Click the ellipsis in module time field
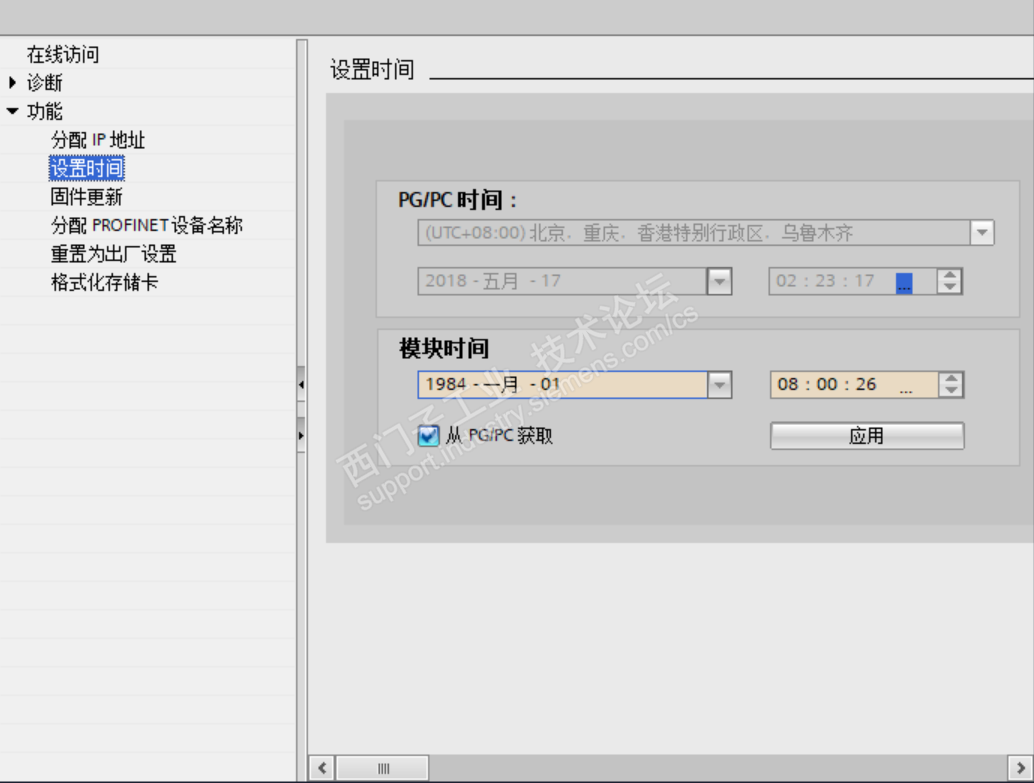The width and height of the screenshot is (1034, 783). (906, 389)
